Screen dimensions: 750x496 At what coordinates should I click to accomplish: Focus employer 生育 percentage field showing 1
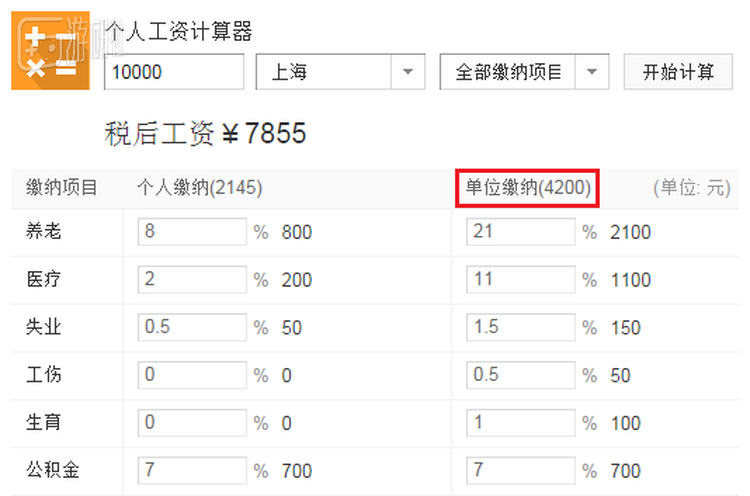pos(520,423)
